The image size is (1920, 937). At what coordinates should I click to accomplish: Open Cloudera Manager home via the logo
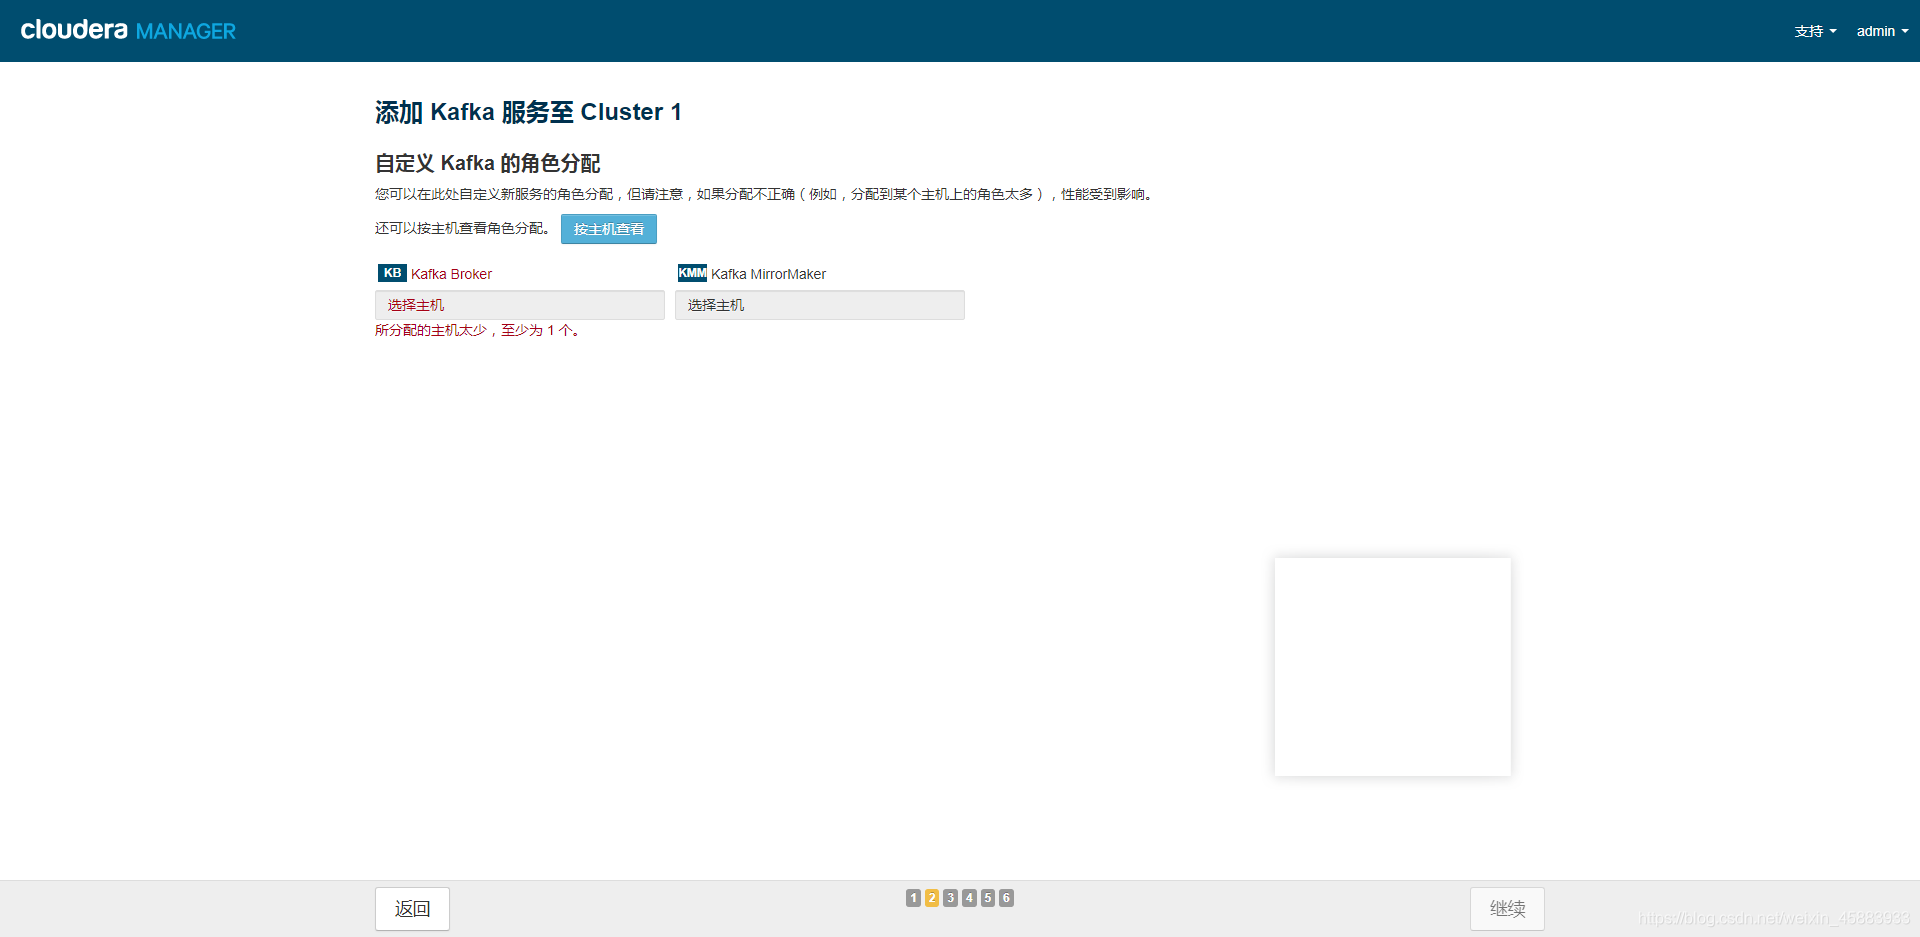pyautogui.click(x=127, y=30)
